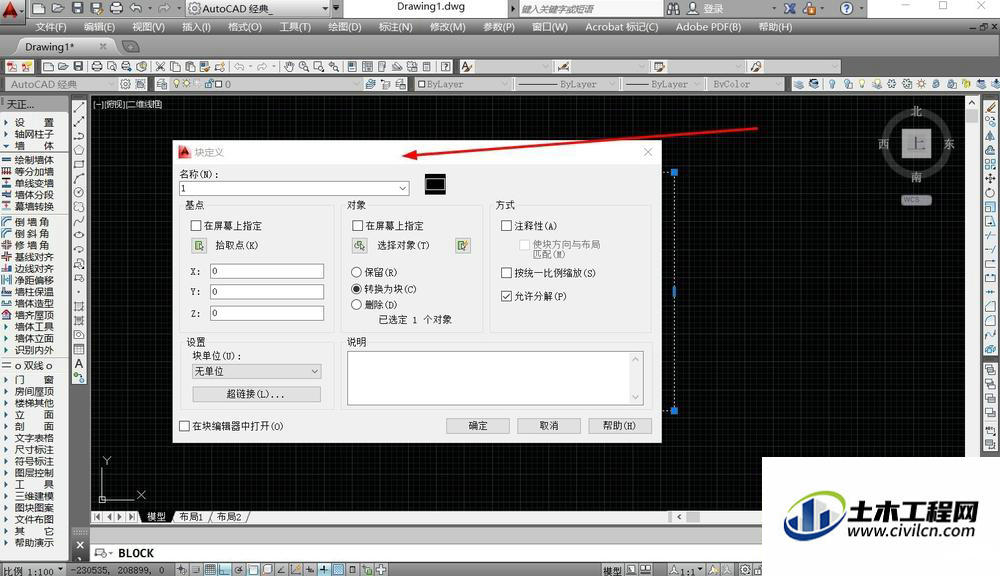Viewport: 1000px width, 576px height.
Task: Select the Table tool in the draw toolbar
Action: (79, 349)
